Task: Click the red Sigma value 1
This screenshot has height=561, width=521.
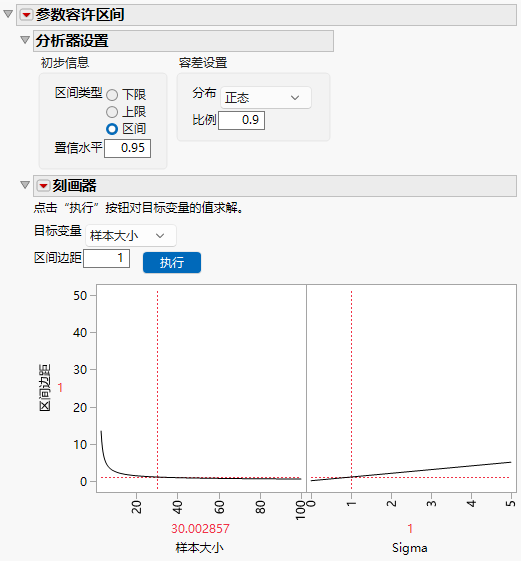Action: [x=410, y=528]
